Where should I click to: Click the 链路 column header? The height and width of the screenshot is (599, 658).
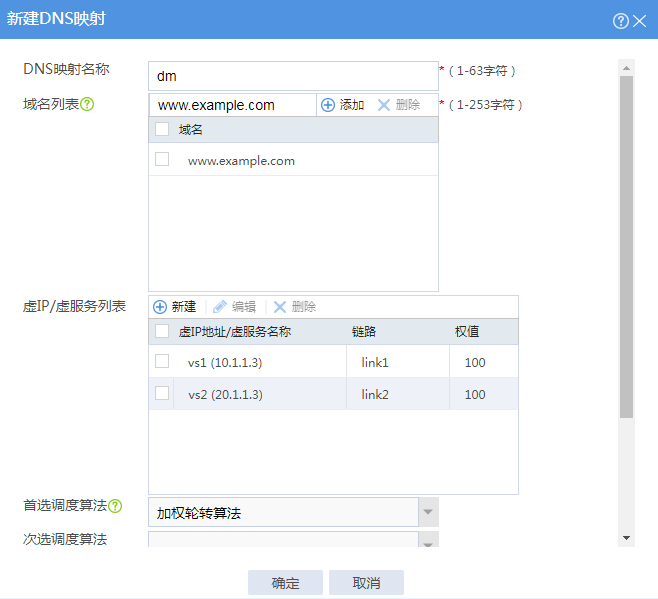[364, 332]
